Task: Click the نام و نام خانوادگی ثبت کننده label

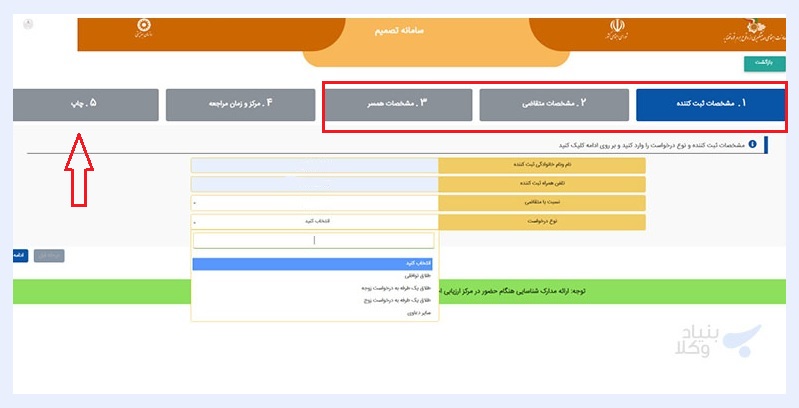Action: tap(542, 165)
